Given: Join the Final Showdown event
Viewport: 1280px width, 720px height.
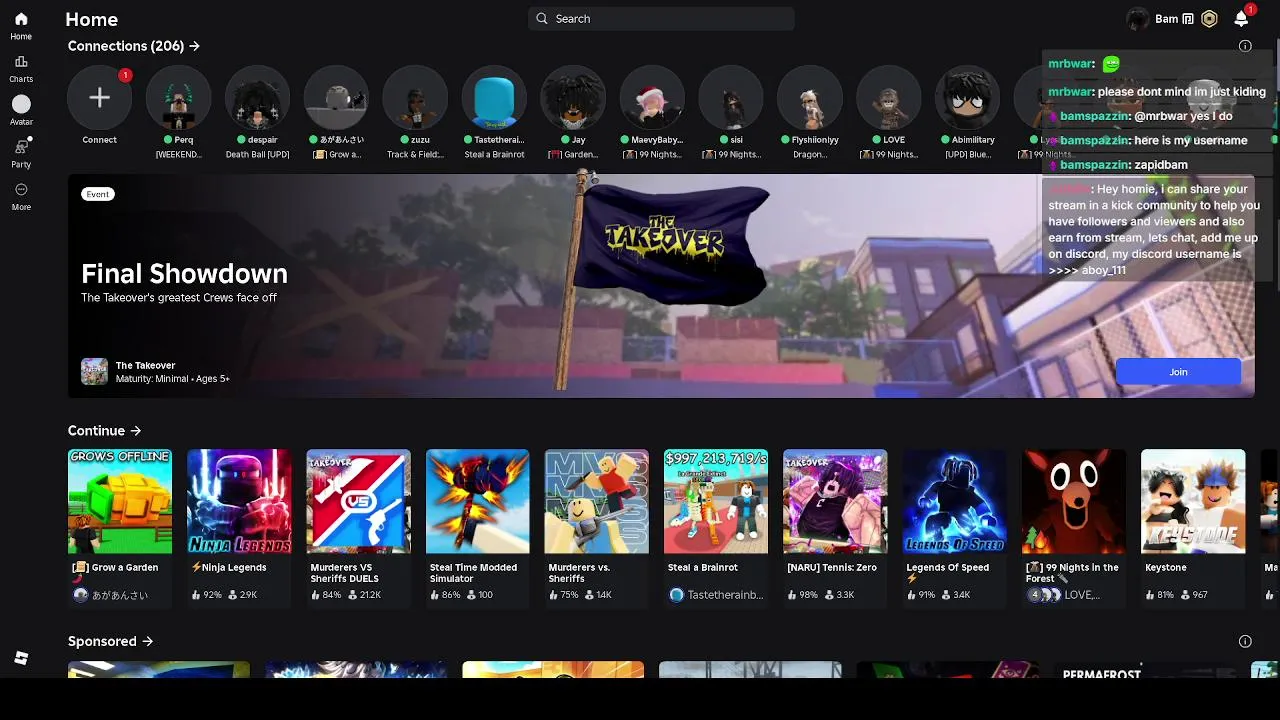Looking at the screenshot, I should (1178, 372).
